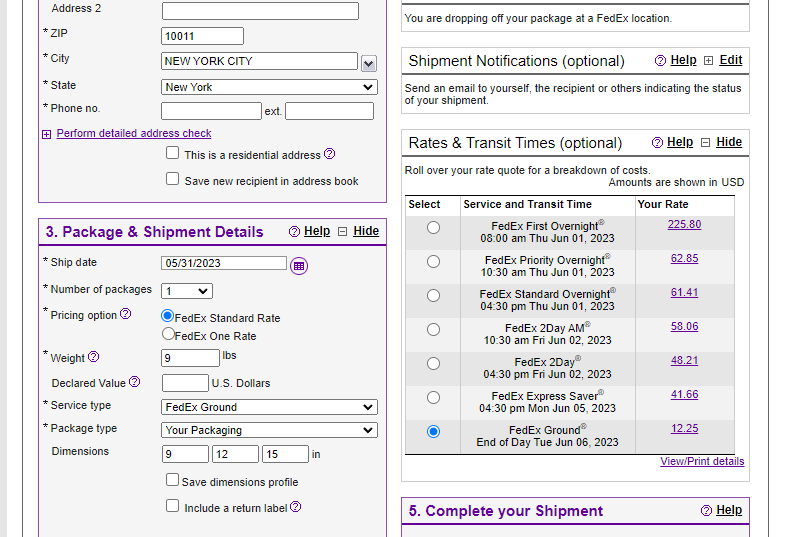Open the State dropdown showing New York

click(x=269, y=87)
